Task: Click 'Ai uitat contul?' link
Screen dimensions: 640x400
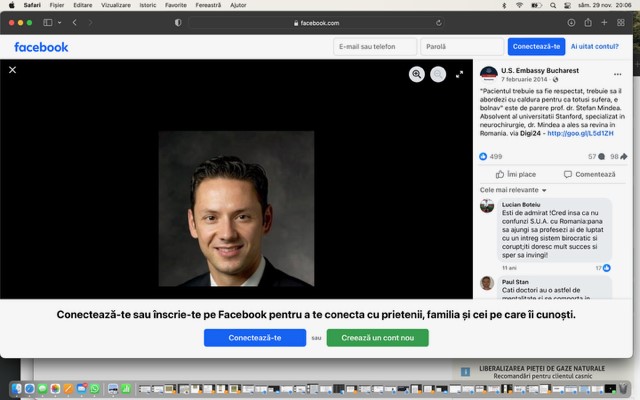Action: coord(595,47)
